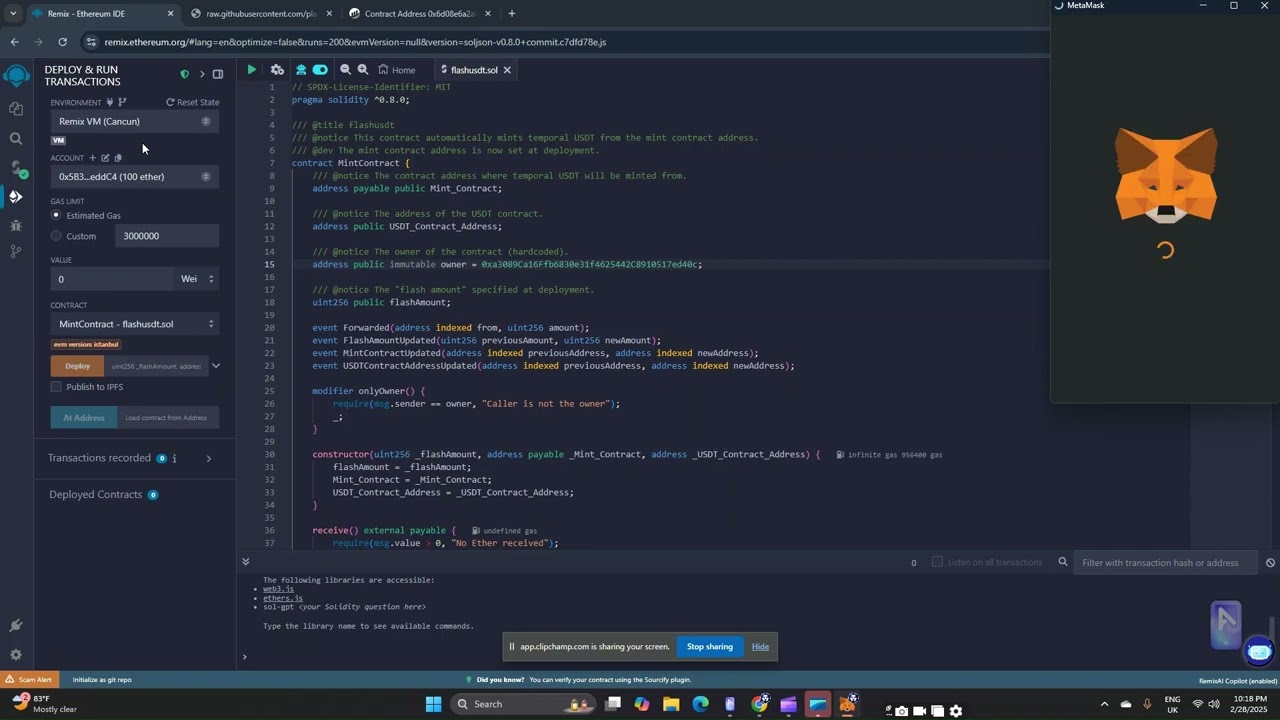Expand the Transactions recorded section
This screenshot has width=1280, height=720.
click(x=208, y=458)
